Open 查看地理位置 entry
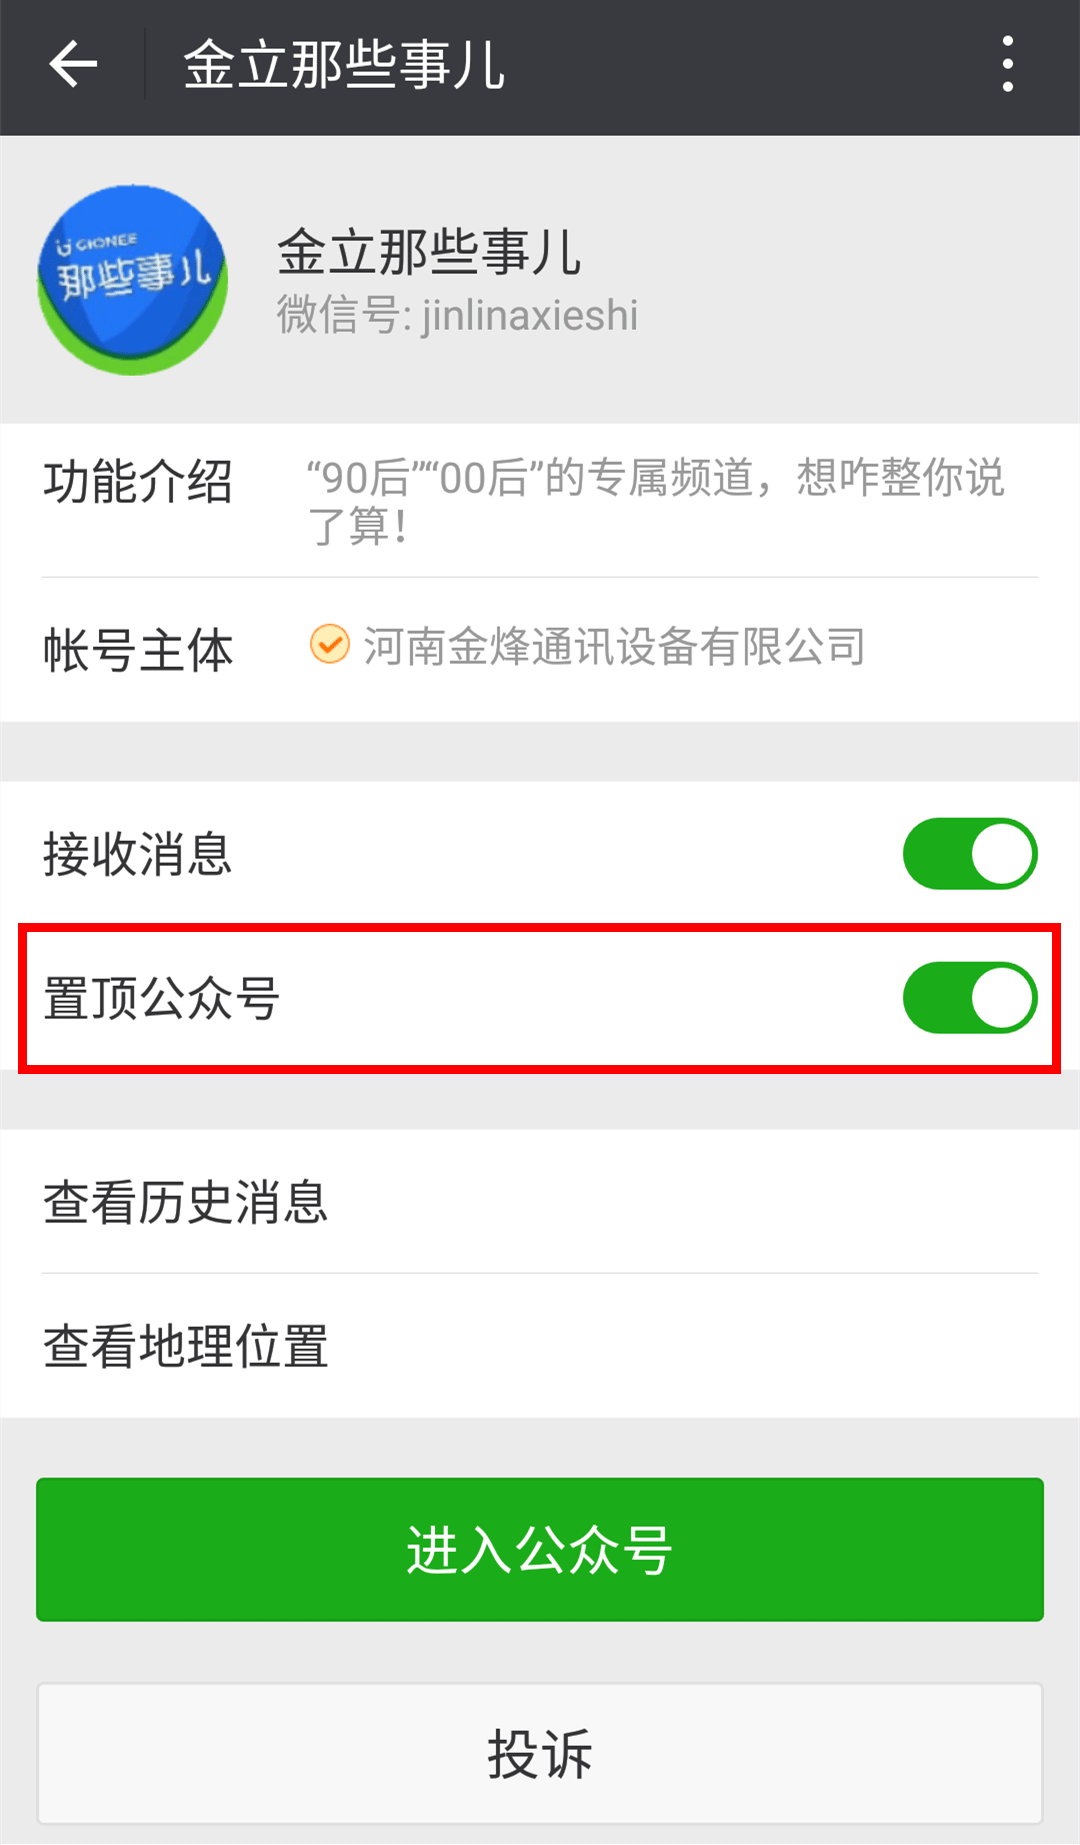1080x1845 pixels. pyautogui.click(x=540, y=1346)
